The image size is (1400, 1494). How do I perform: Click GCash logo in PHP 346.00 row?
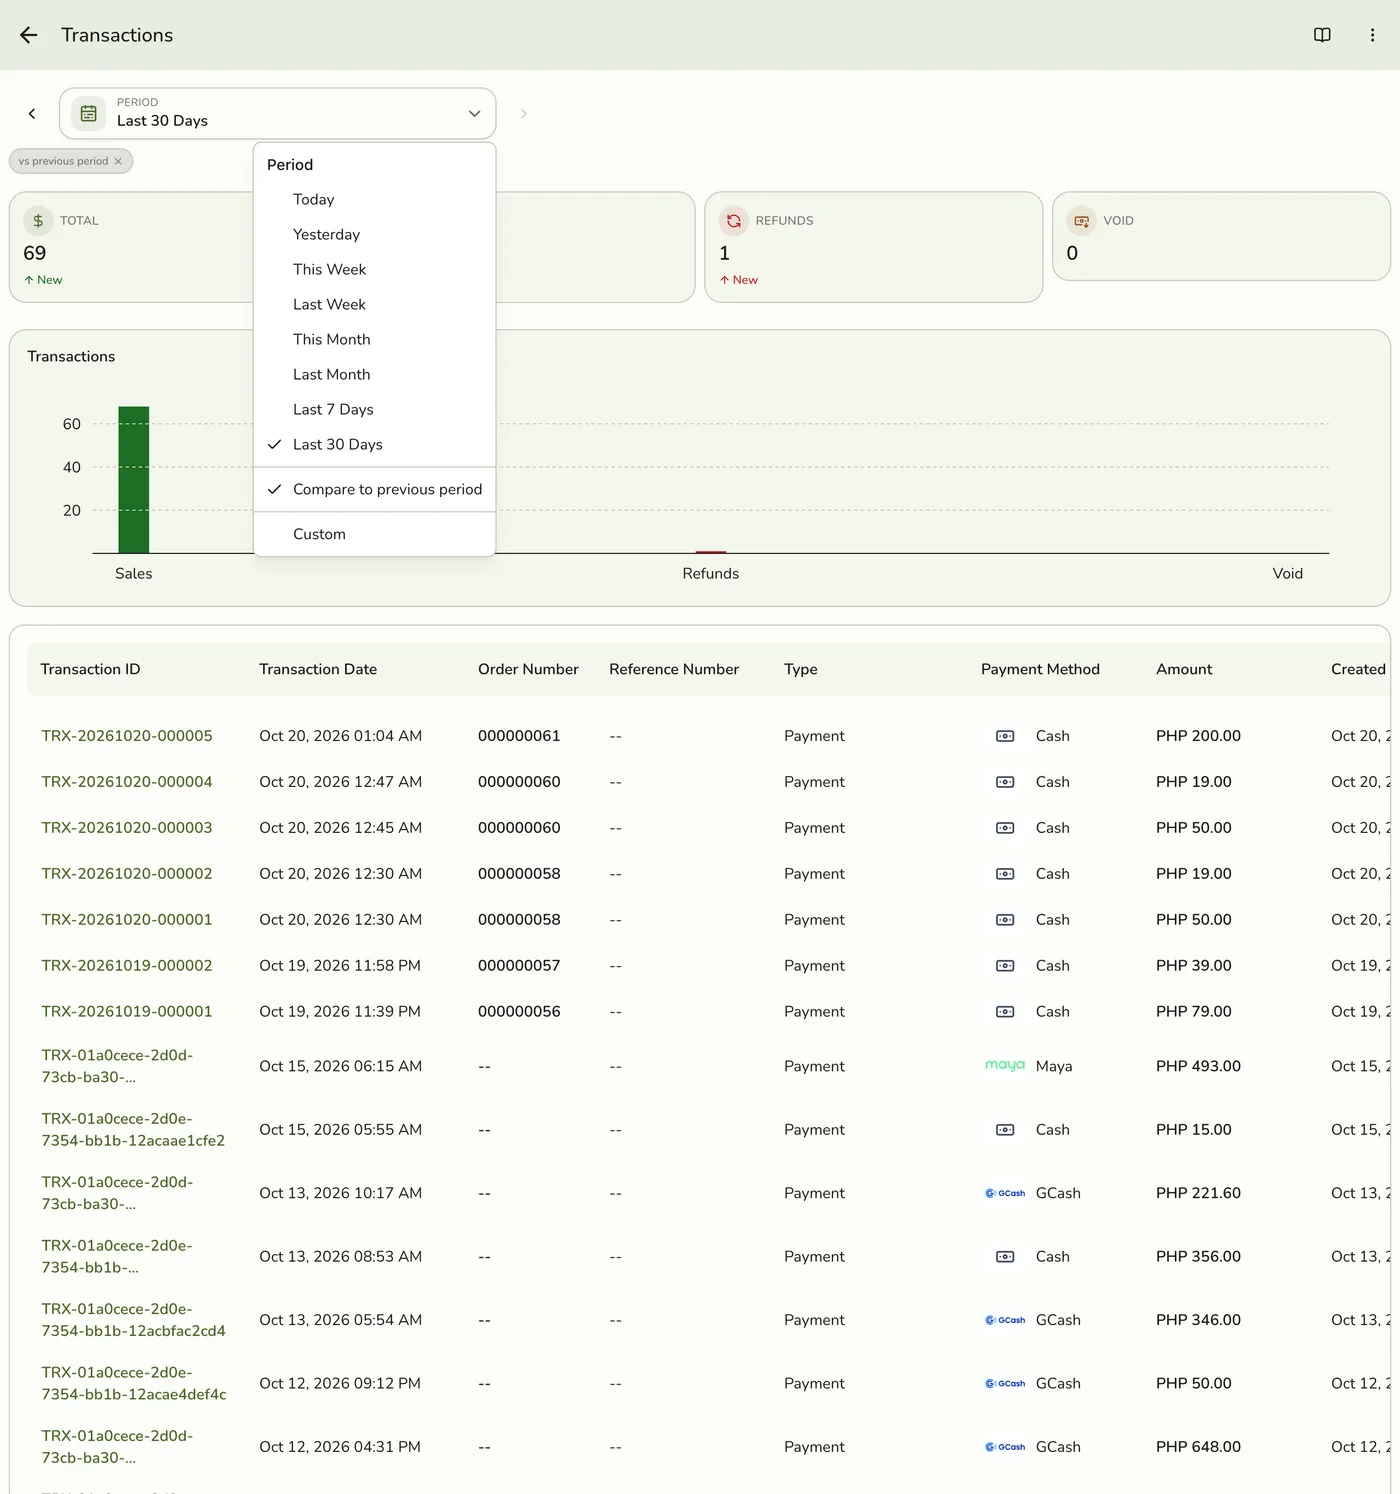click(x=1005, y=1320)
